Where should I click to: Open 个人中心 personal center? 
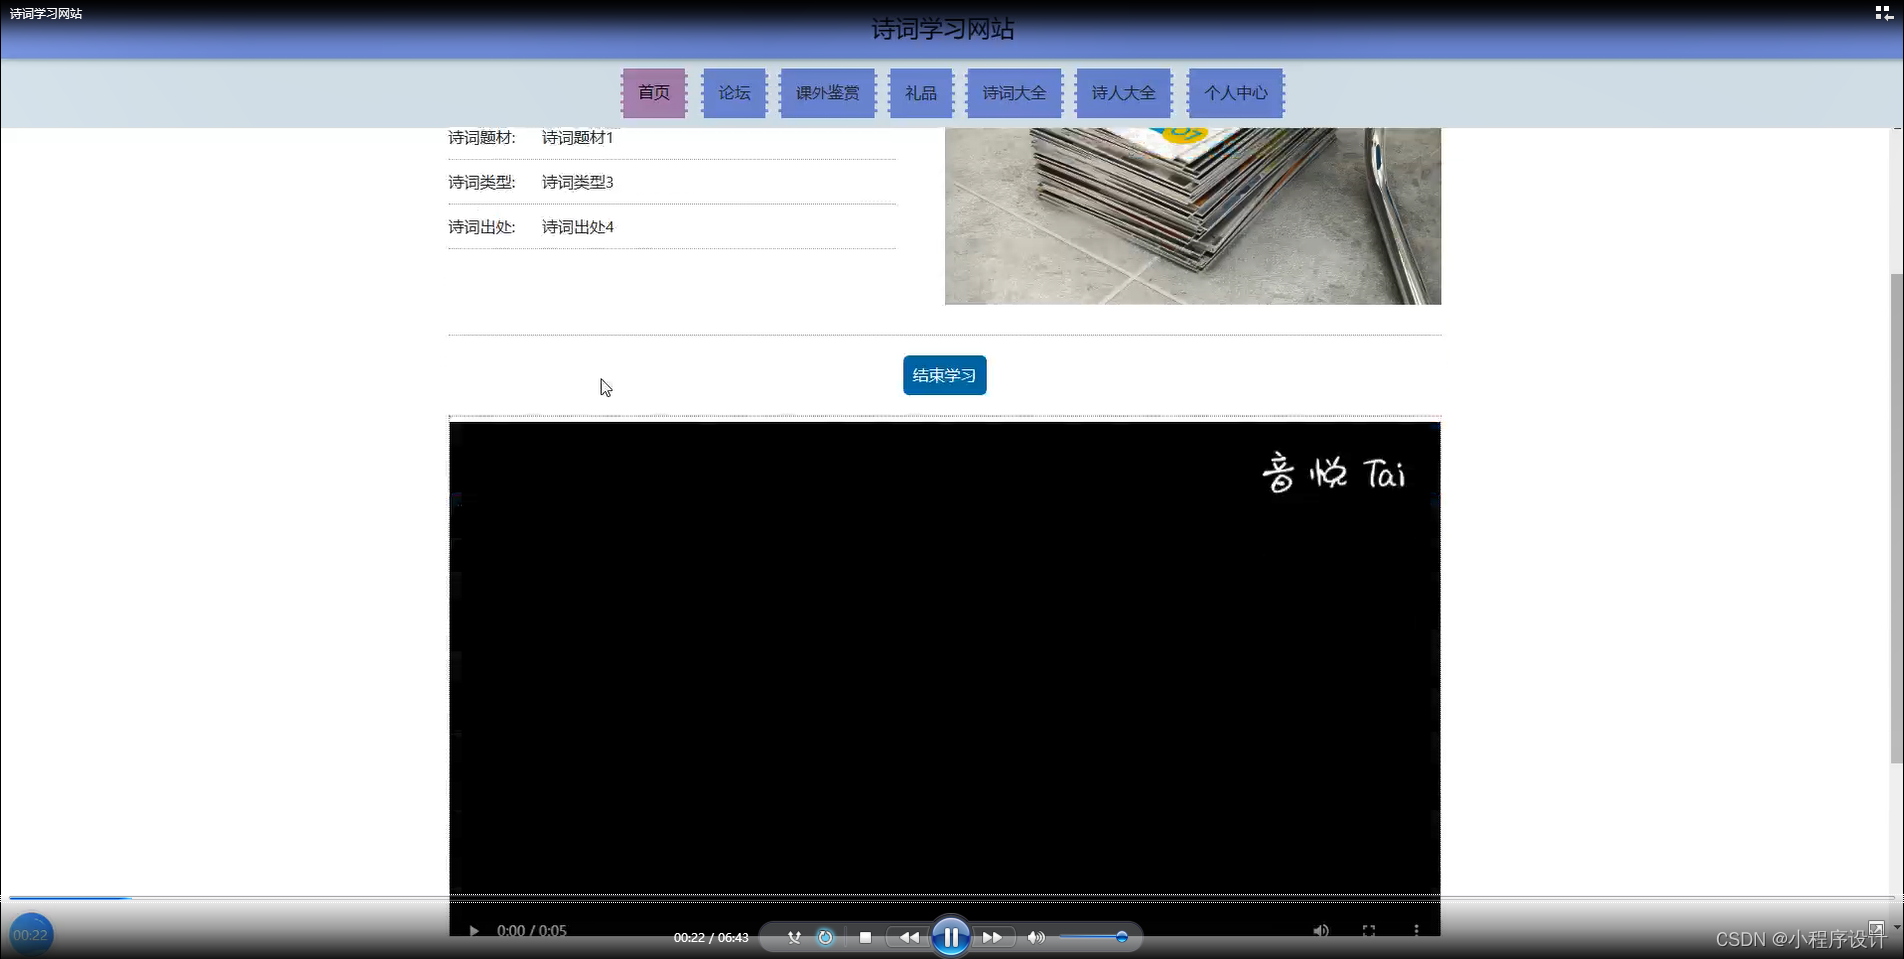tap(1236, 93)
